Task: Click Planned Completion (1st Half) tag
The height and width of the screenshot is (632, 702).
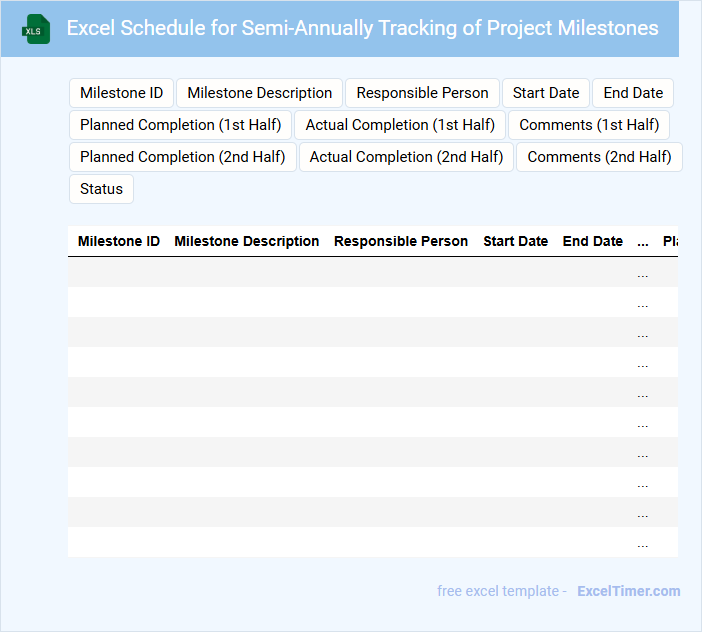Action: [x=181, y=125]
